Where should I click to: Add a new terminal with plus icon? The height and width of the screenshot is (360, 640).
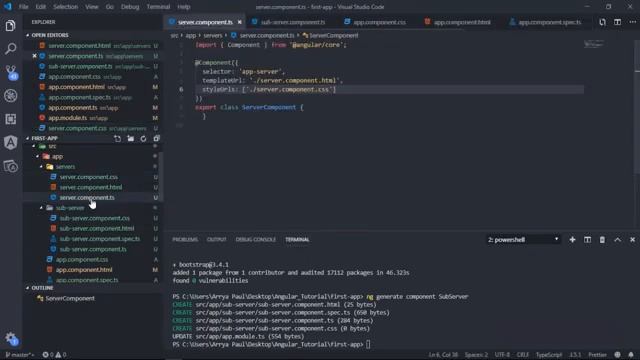pos(572,240)
